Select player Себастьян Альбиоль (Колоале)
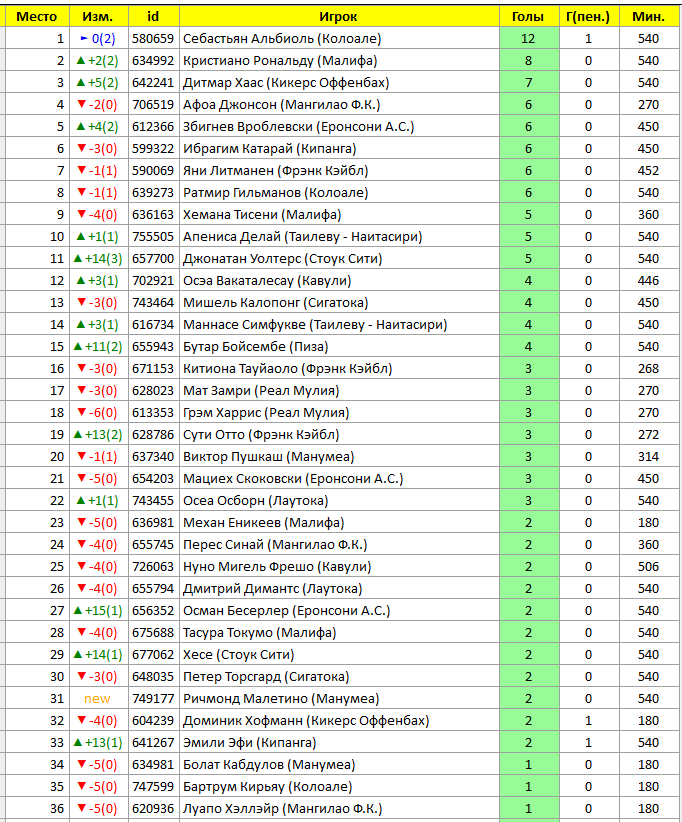The image size is (682, 822). [282, 39]
